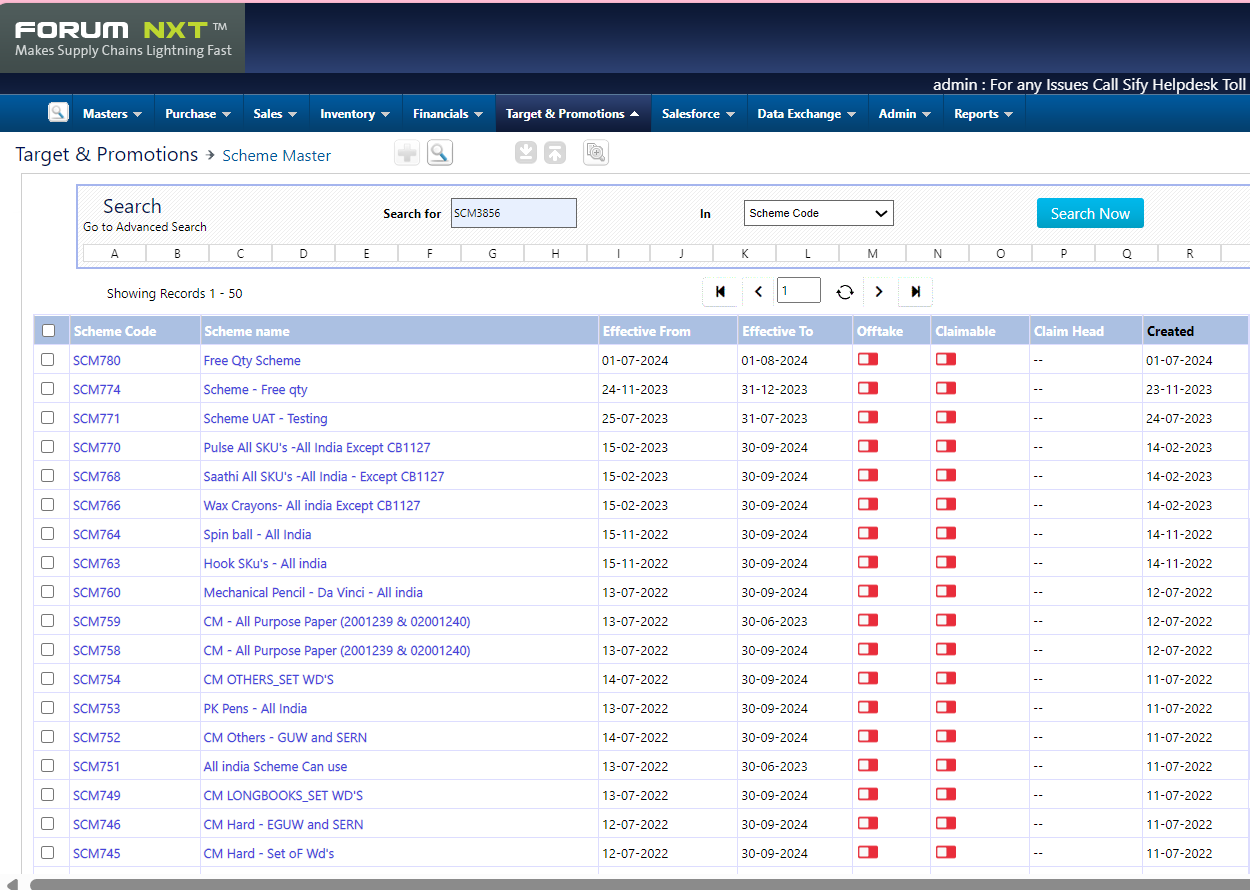The height and width of the screenshot is (890, 1250).
Task: Click the Claimable indicator for SCM771
Action: [x=945, y=418]
